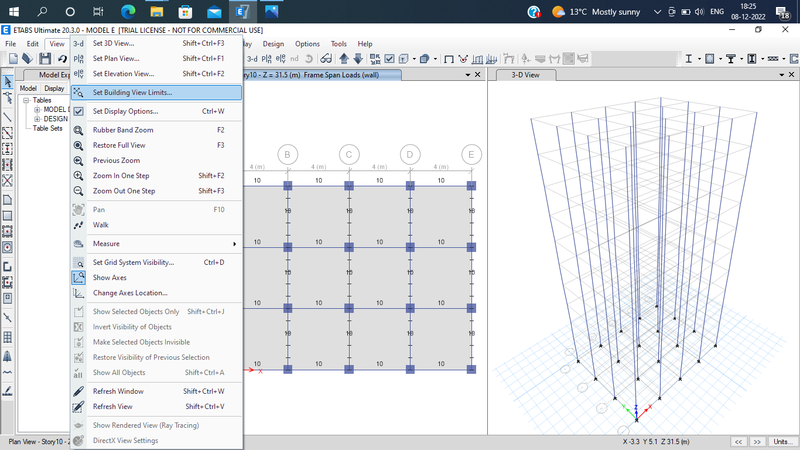Click the Undo toolbar icon
The height and width of the screenshot is (450, 800).
click(x=62, y=59)
